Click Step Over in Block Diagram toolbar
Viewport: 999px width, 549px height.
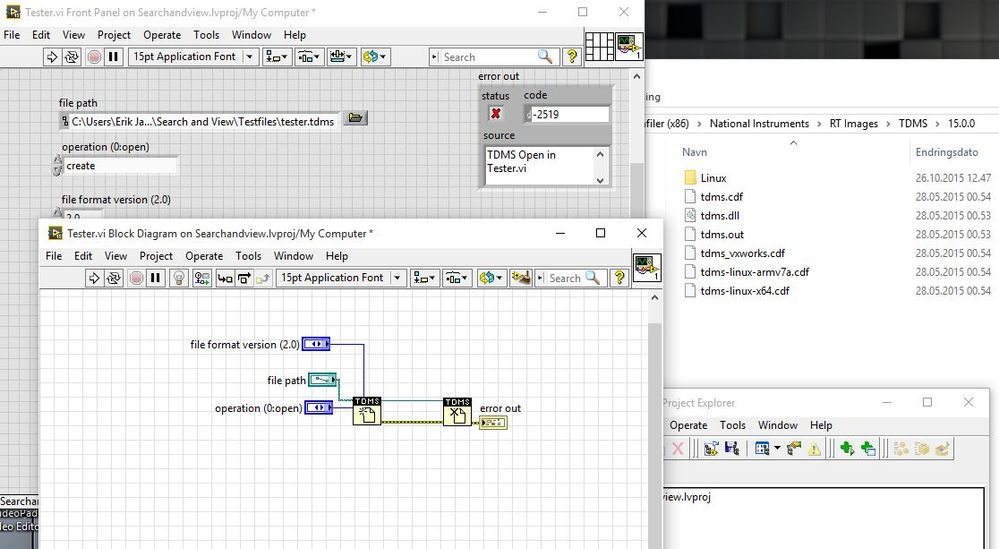(244, 278)
